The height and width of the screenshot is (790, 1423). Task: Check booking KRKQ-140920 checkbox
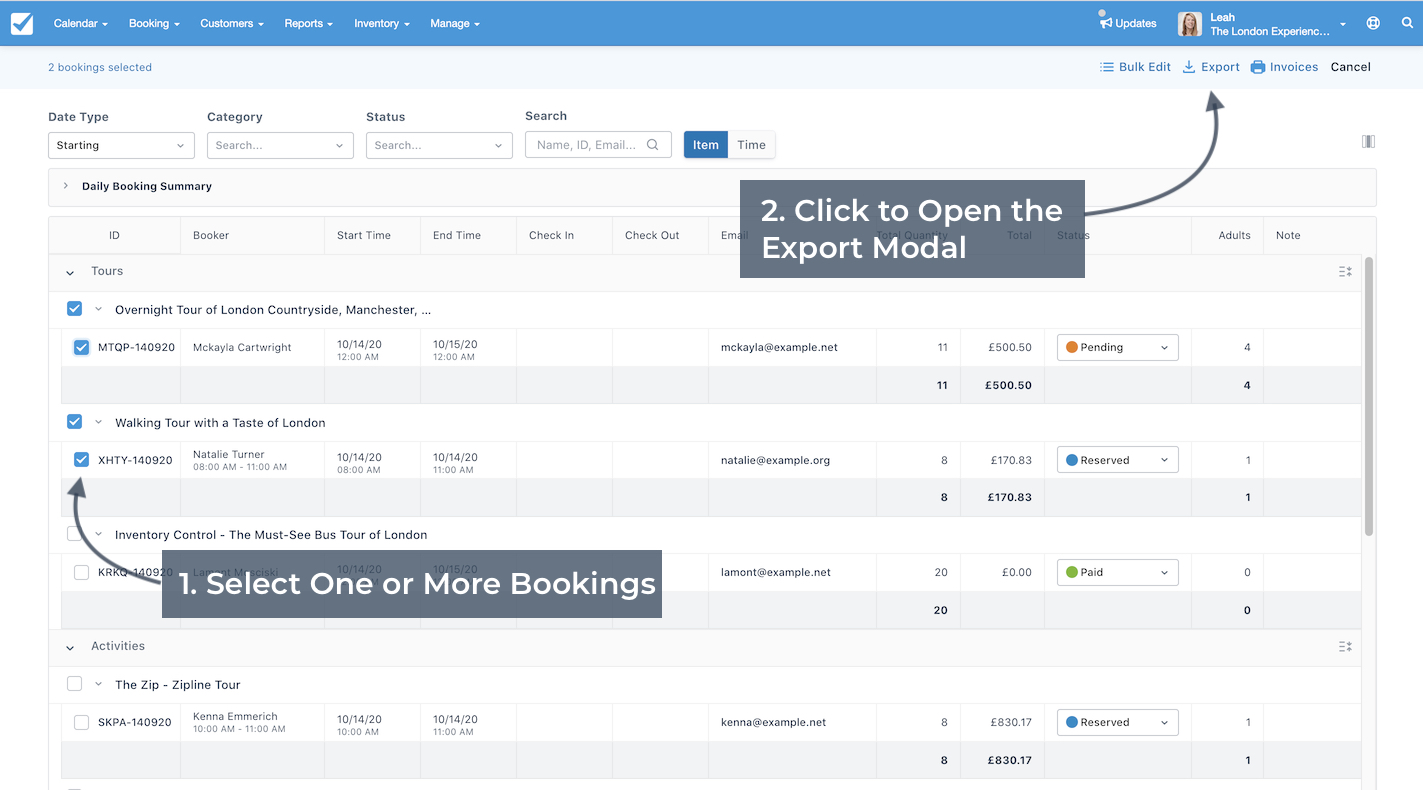81,572
